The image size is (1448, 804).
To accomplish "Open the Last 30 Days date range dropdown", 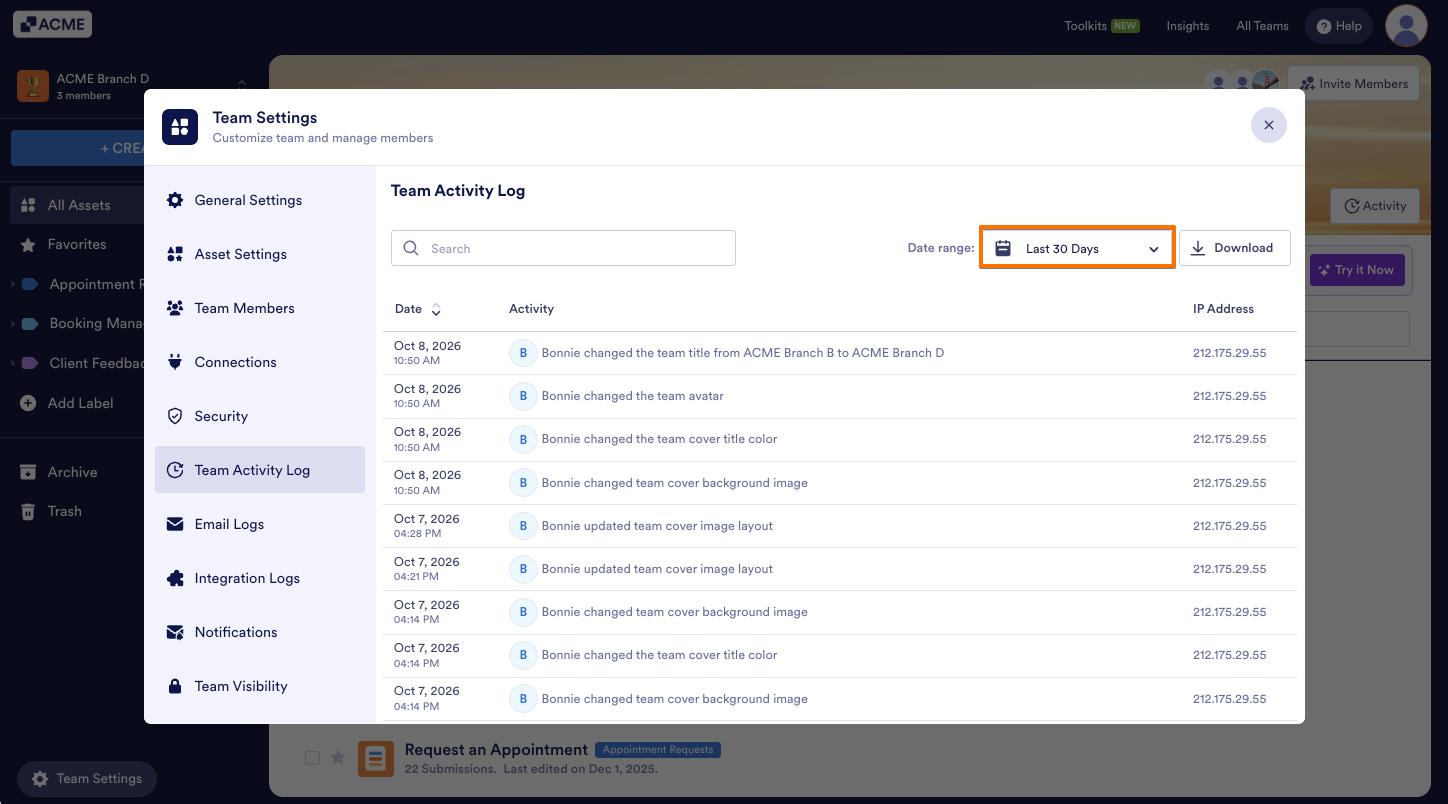I will click(1077, 248).
